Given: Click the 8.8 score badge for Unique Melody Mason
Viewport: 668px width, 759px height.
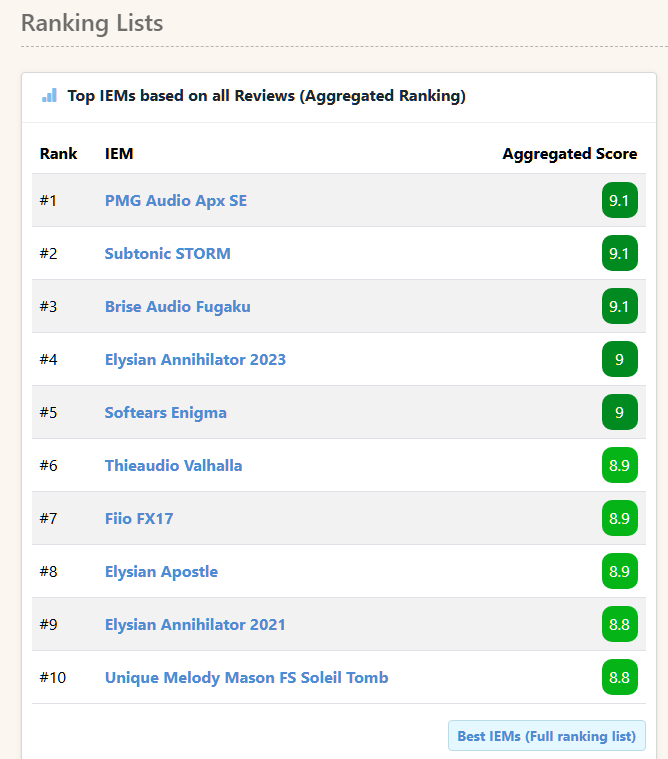Looking at the screenshot, I should 620,677.
